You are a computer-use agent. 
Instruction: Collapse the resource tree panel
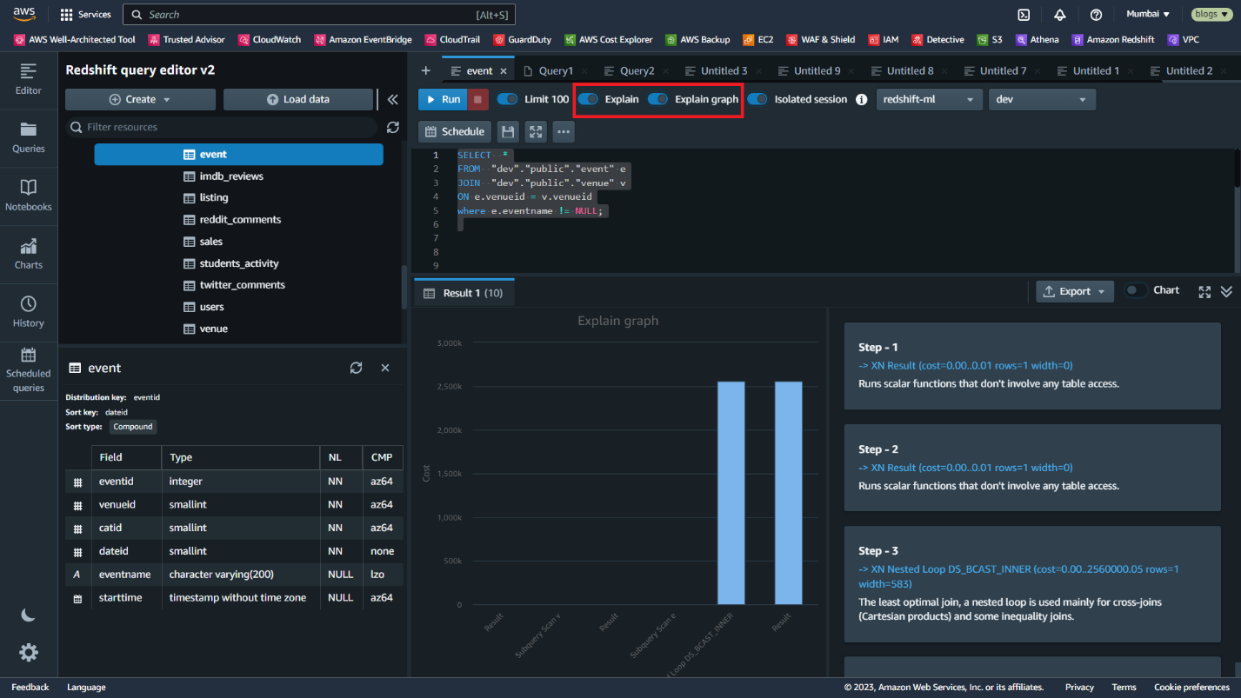[x=393, y=99]
